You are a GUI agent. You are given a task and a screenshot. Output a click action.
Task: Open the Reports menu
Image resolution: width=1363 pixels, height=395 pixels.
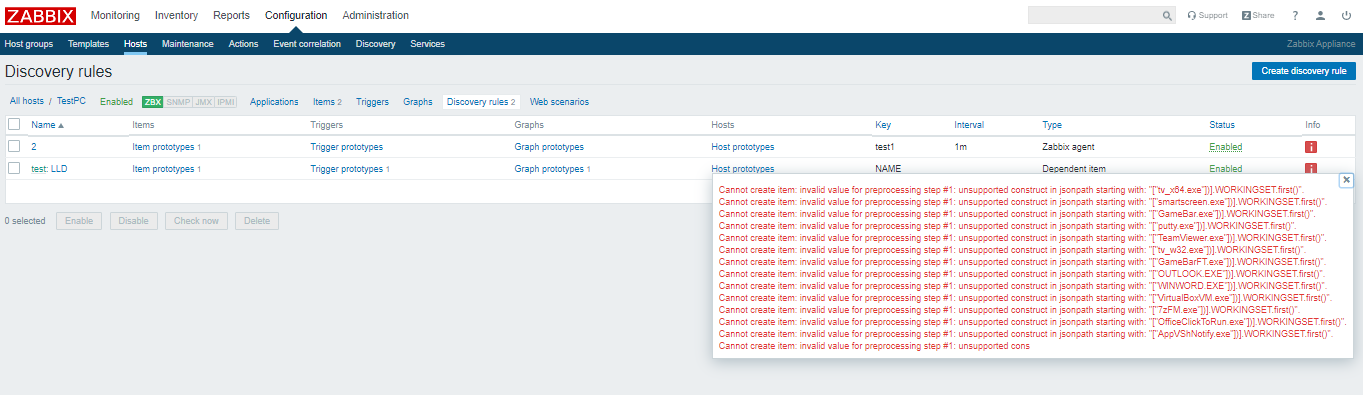pyautogui.click(x=232, y=15)
